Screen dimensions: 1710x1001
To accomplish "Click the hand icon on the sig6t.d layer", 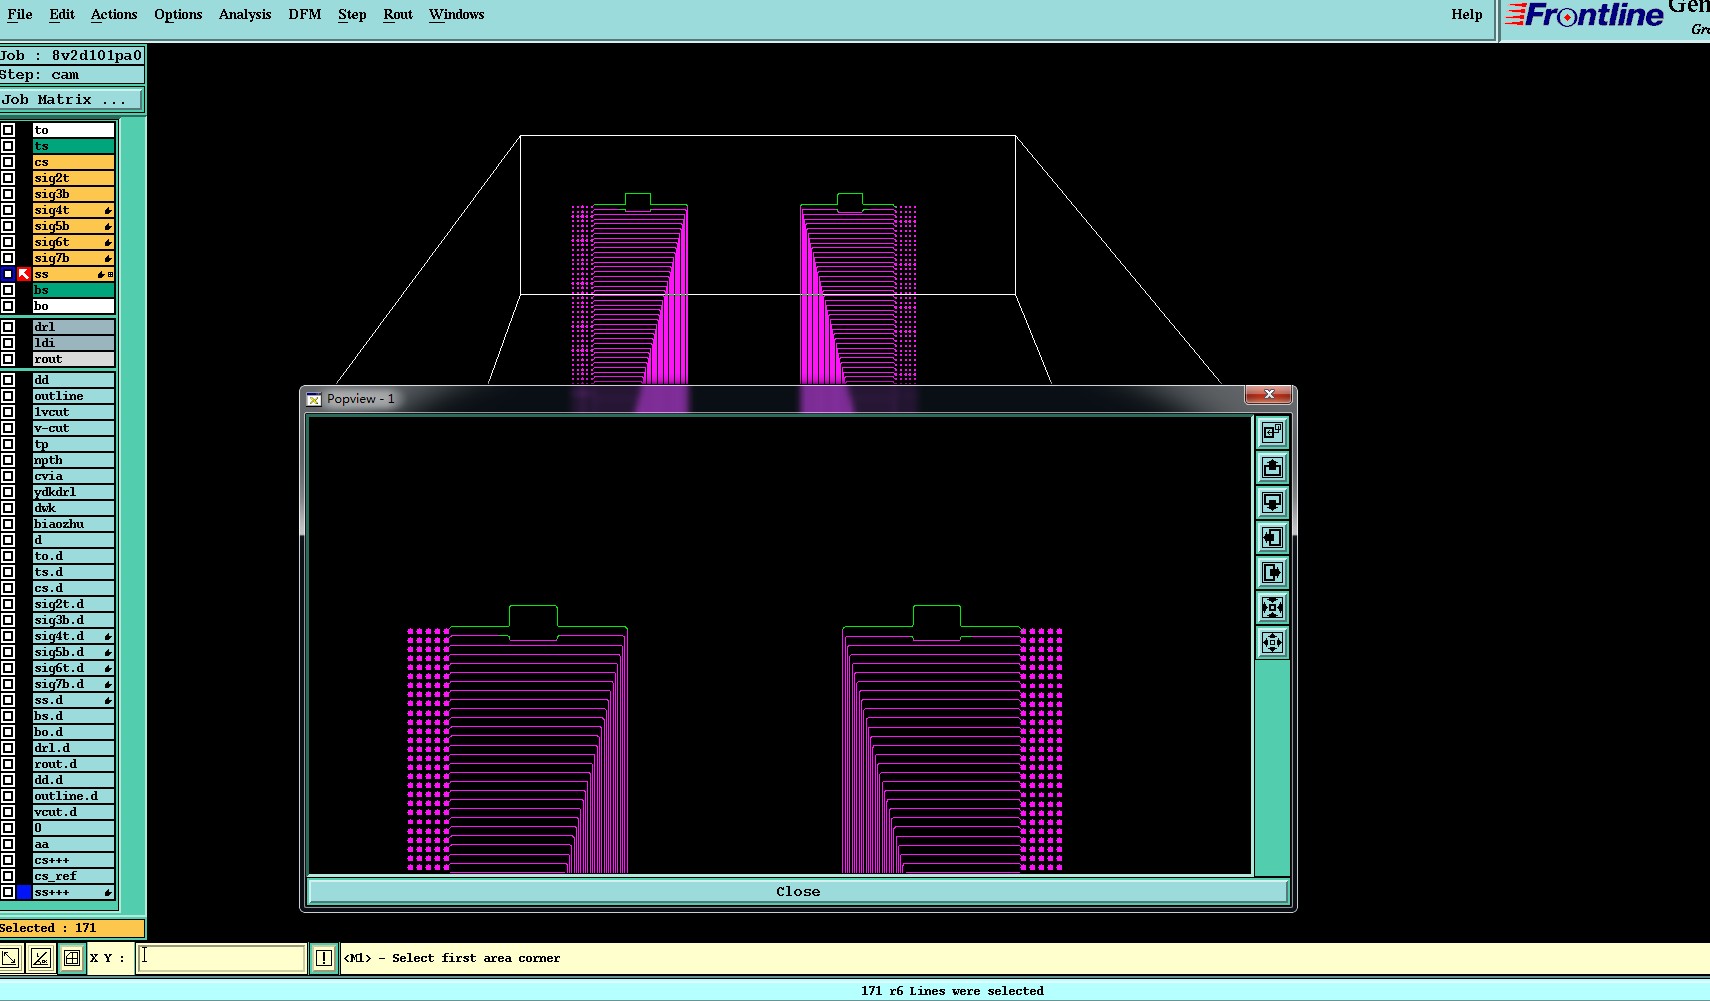I will pos(108,668).
